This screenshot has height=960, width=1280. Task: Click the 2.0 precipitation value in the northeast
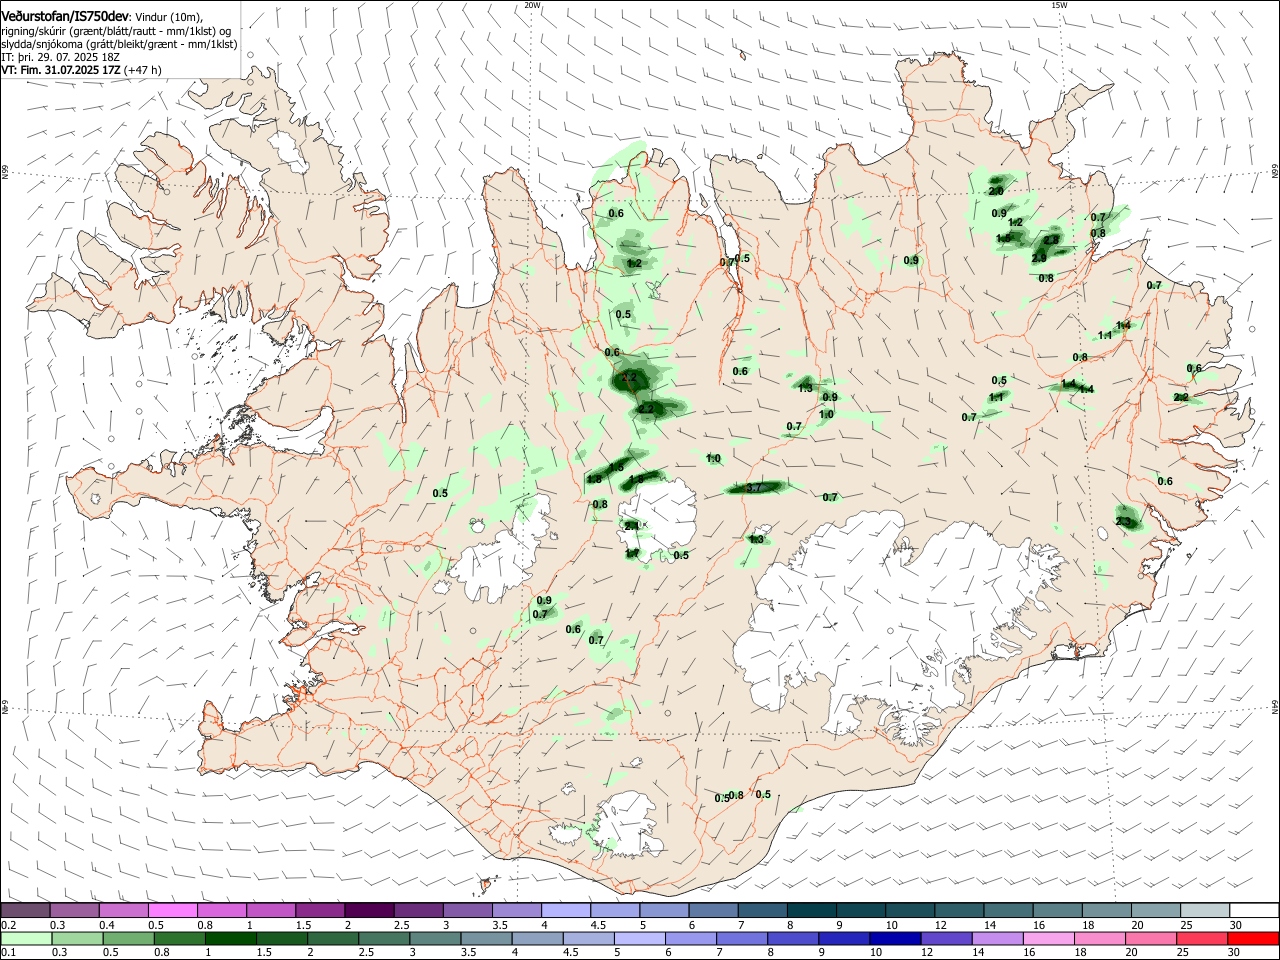[x=996, y=191]
